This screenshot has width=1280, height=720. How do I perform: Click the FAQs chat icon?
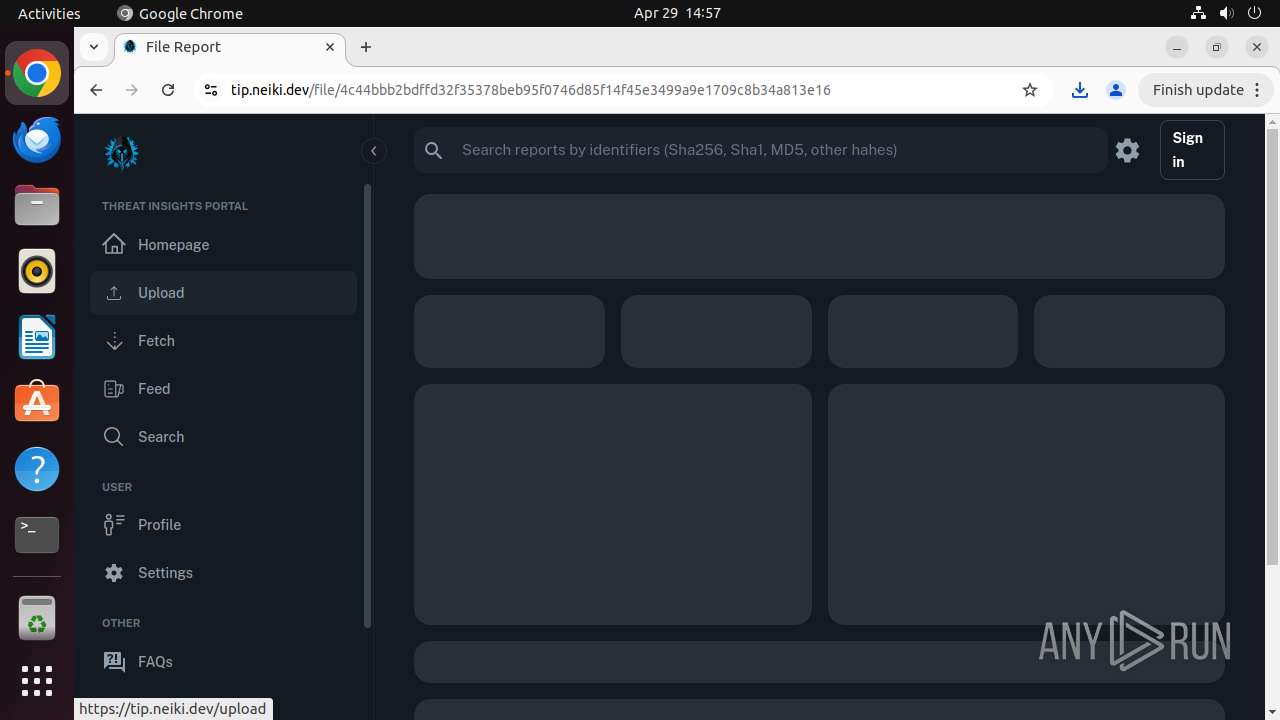[114, 662]
